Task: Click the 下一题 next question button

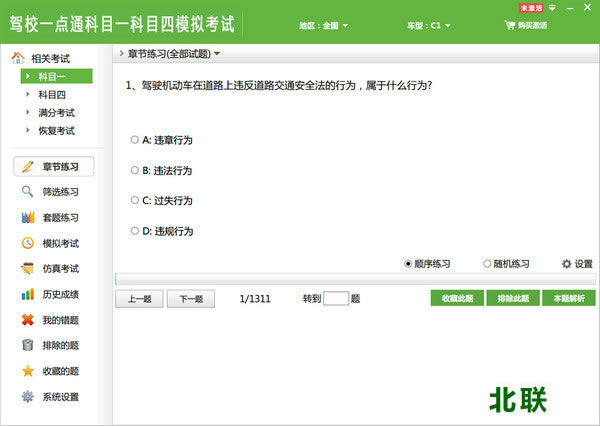Action: (x=190, y=298)
